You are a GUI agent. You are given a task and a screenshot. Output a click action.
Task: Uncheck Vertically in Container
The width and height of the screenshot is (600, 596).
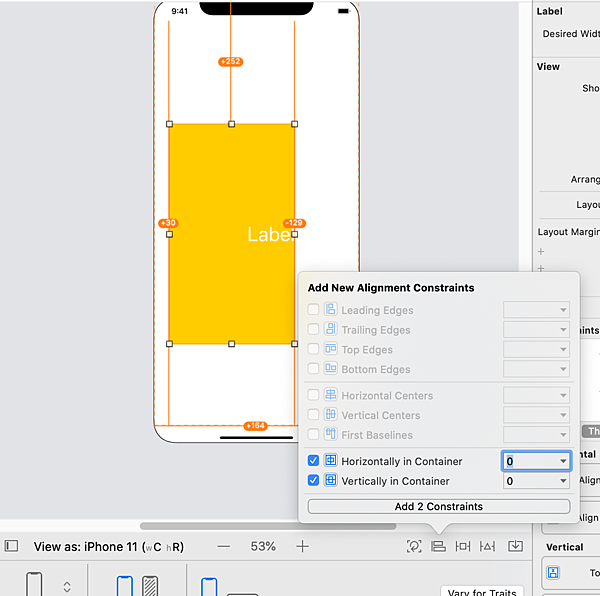pyautogui.click(x=314, y=481)
